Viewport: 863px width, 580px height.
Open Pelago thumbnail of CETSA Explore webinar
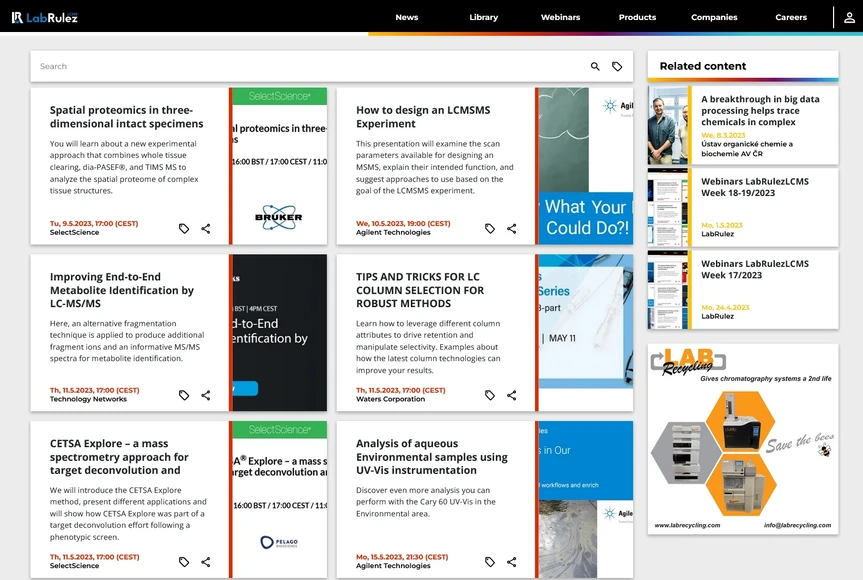tap(278, 499)
